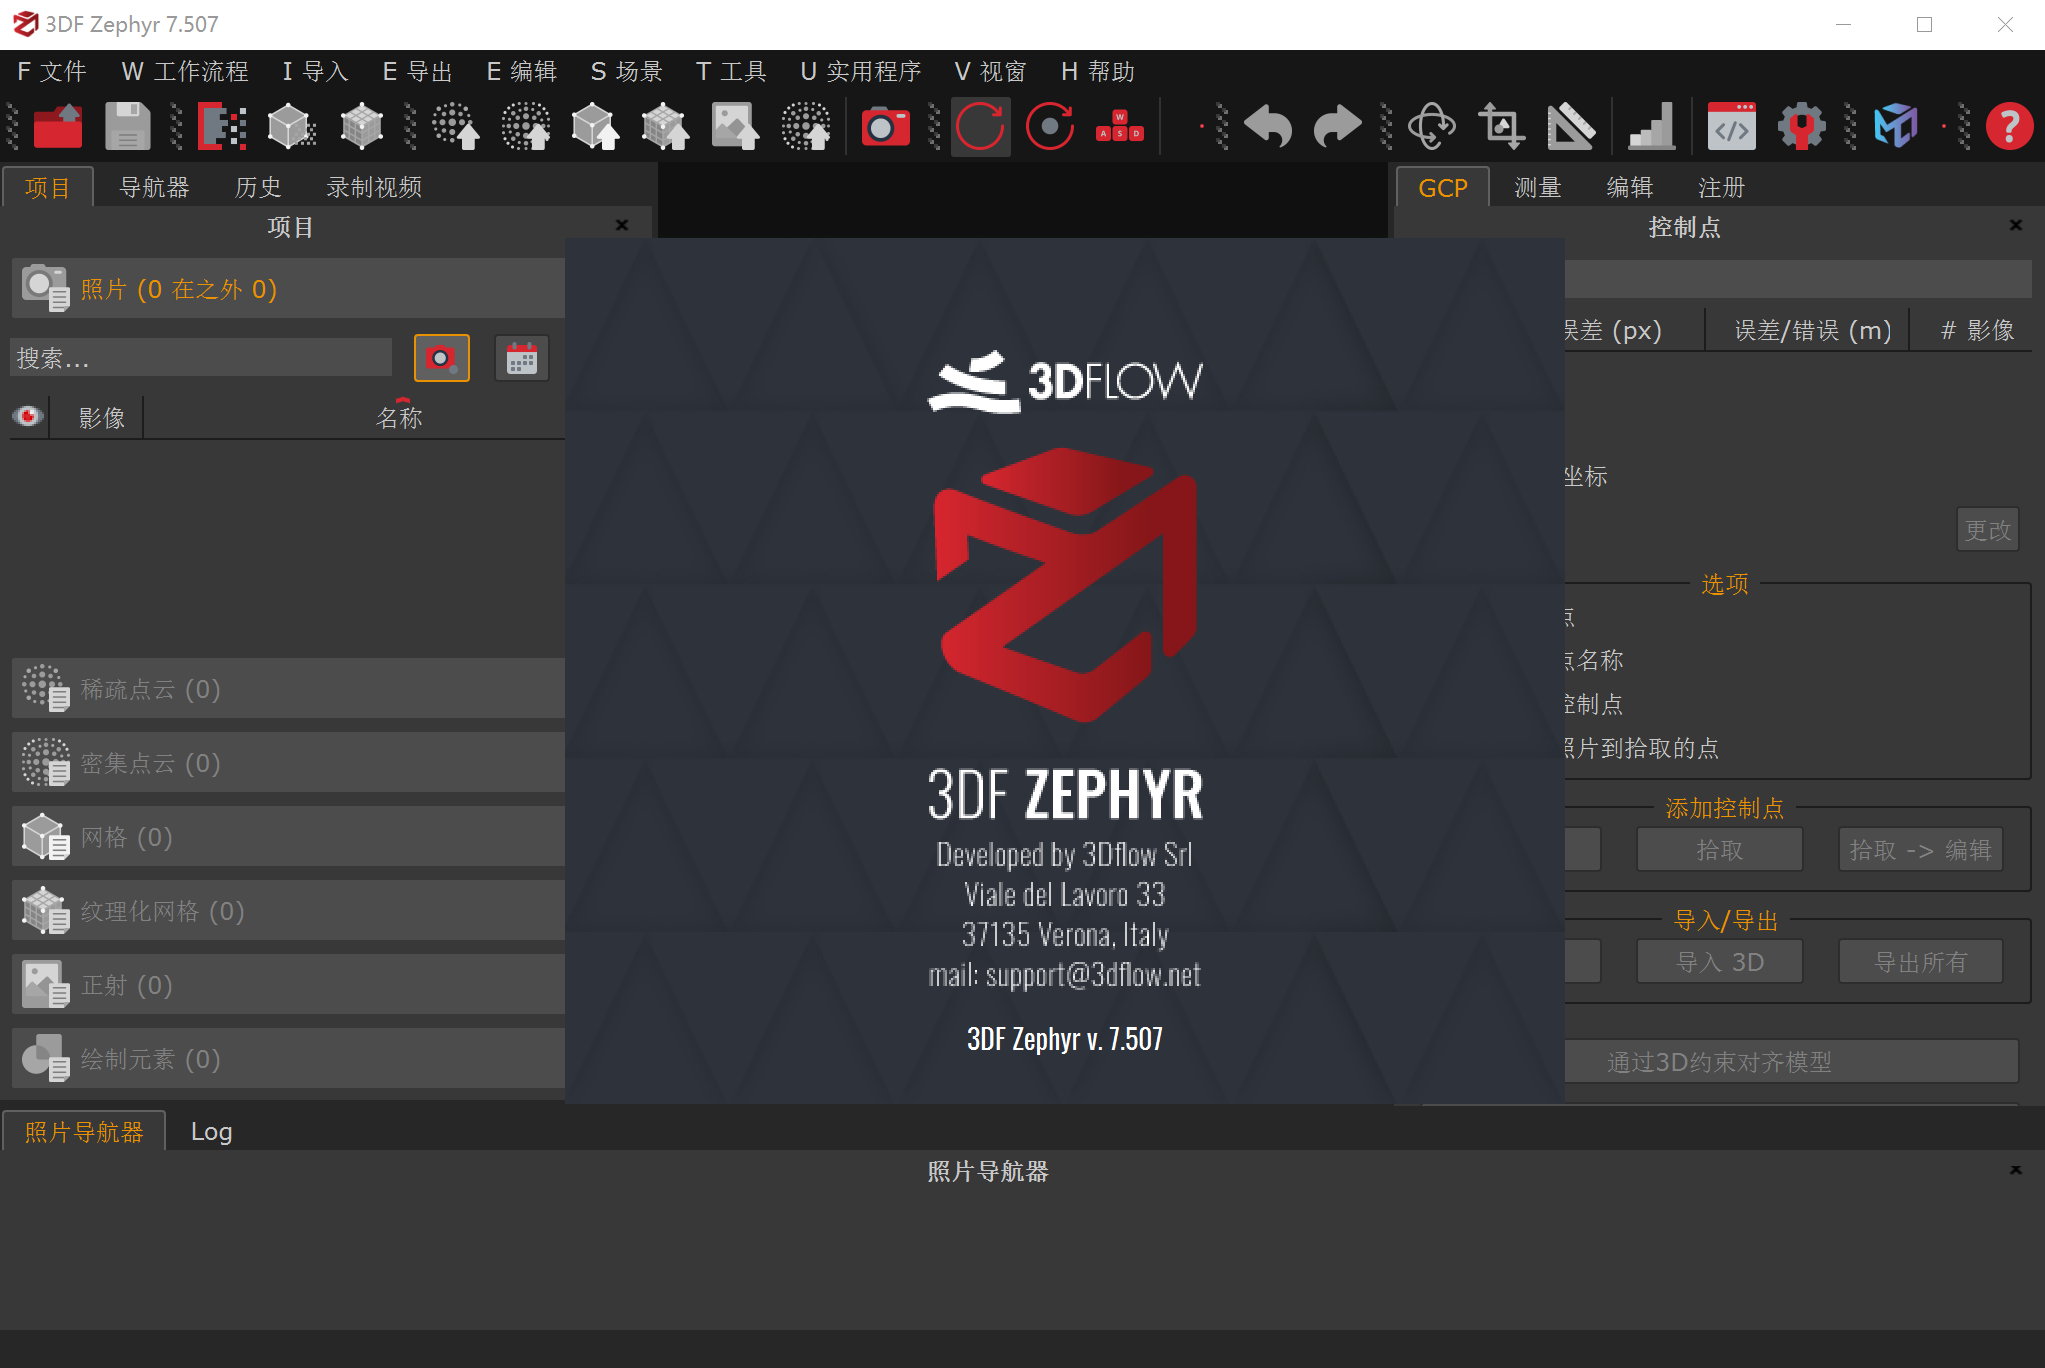Click the gray staircase bars icon
The height and width of the screenshot is (1368, 2045).
(1652, 127)
